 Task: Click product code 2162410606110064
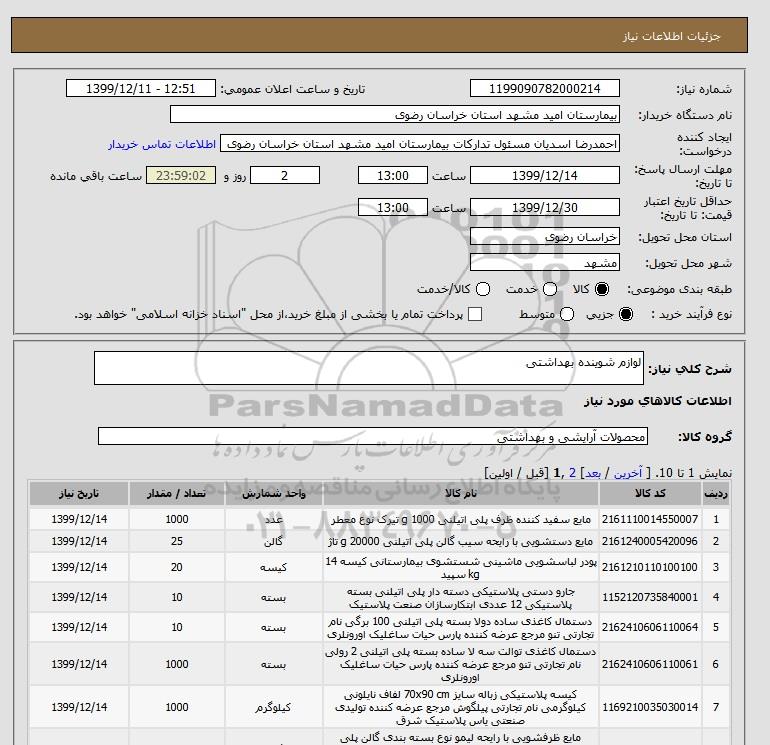coord(650,627)
